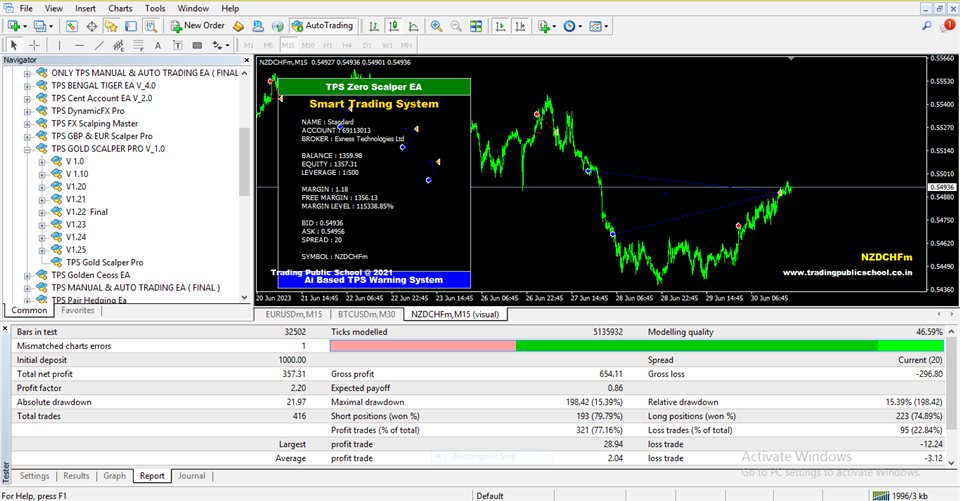Screen dimensions: 960x501
Task: Select the Trendline drawing tool
Action: tap(99, 45)
